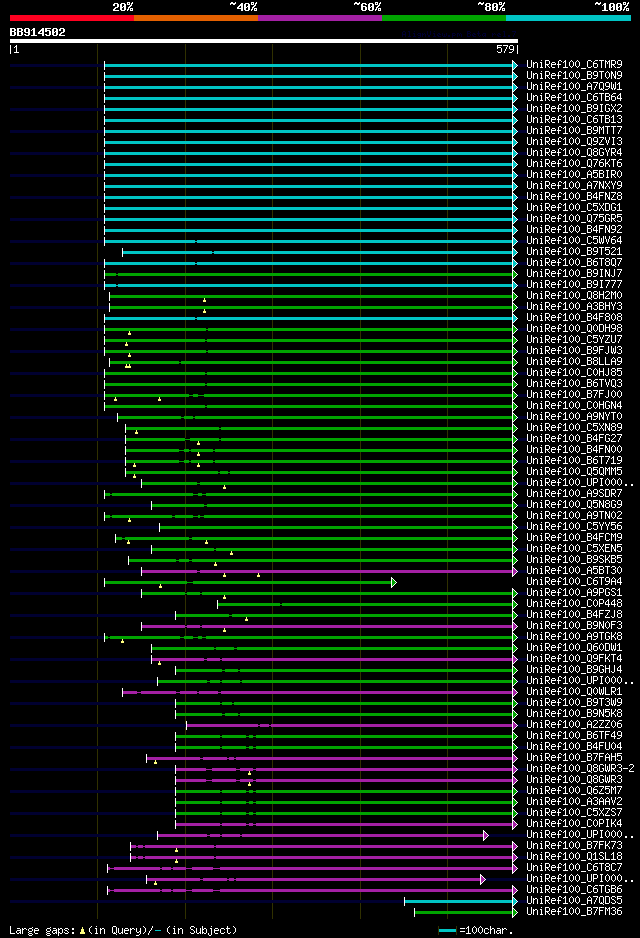640x938 pixels.
Task: Click the short cyan alignment bar for A7QDS5
Action: [461, 901]
